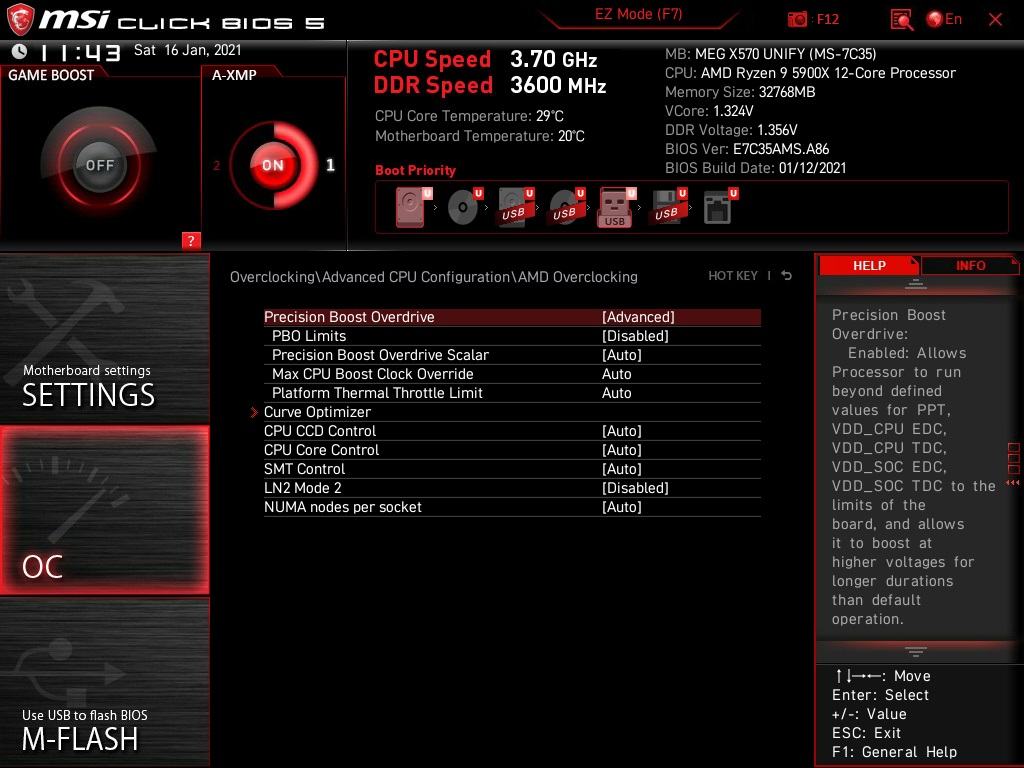Change NUMA nodes per socket [Auto] value
The height and width of the screenshot is (768, 1024).
622,506
